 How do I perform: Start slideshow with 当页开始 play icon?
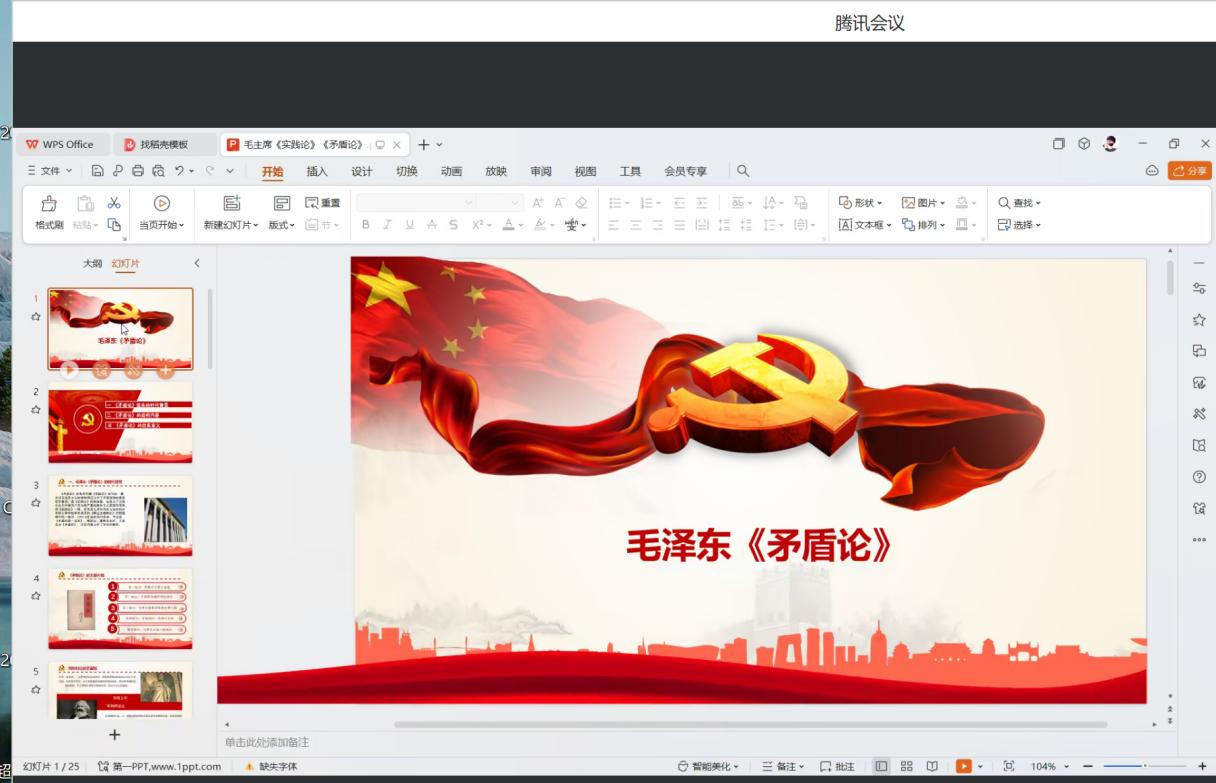[161, 204]
